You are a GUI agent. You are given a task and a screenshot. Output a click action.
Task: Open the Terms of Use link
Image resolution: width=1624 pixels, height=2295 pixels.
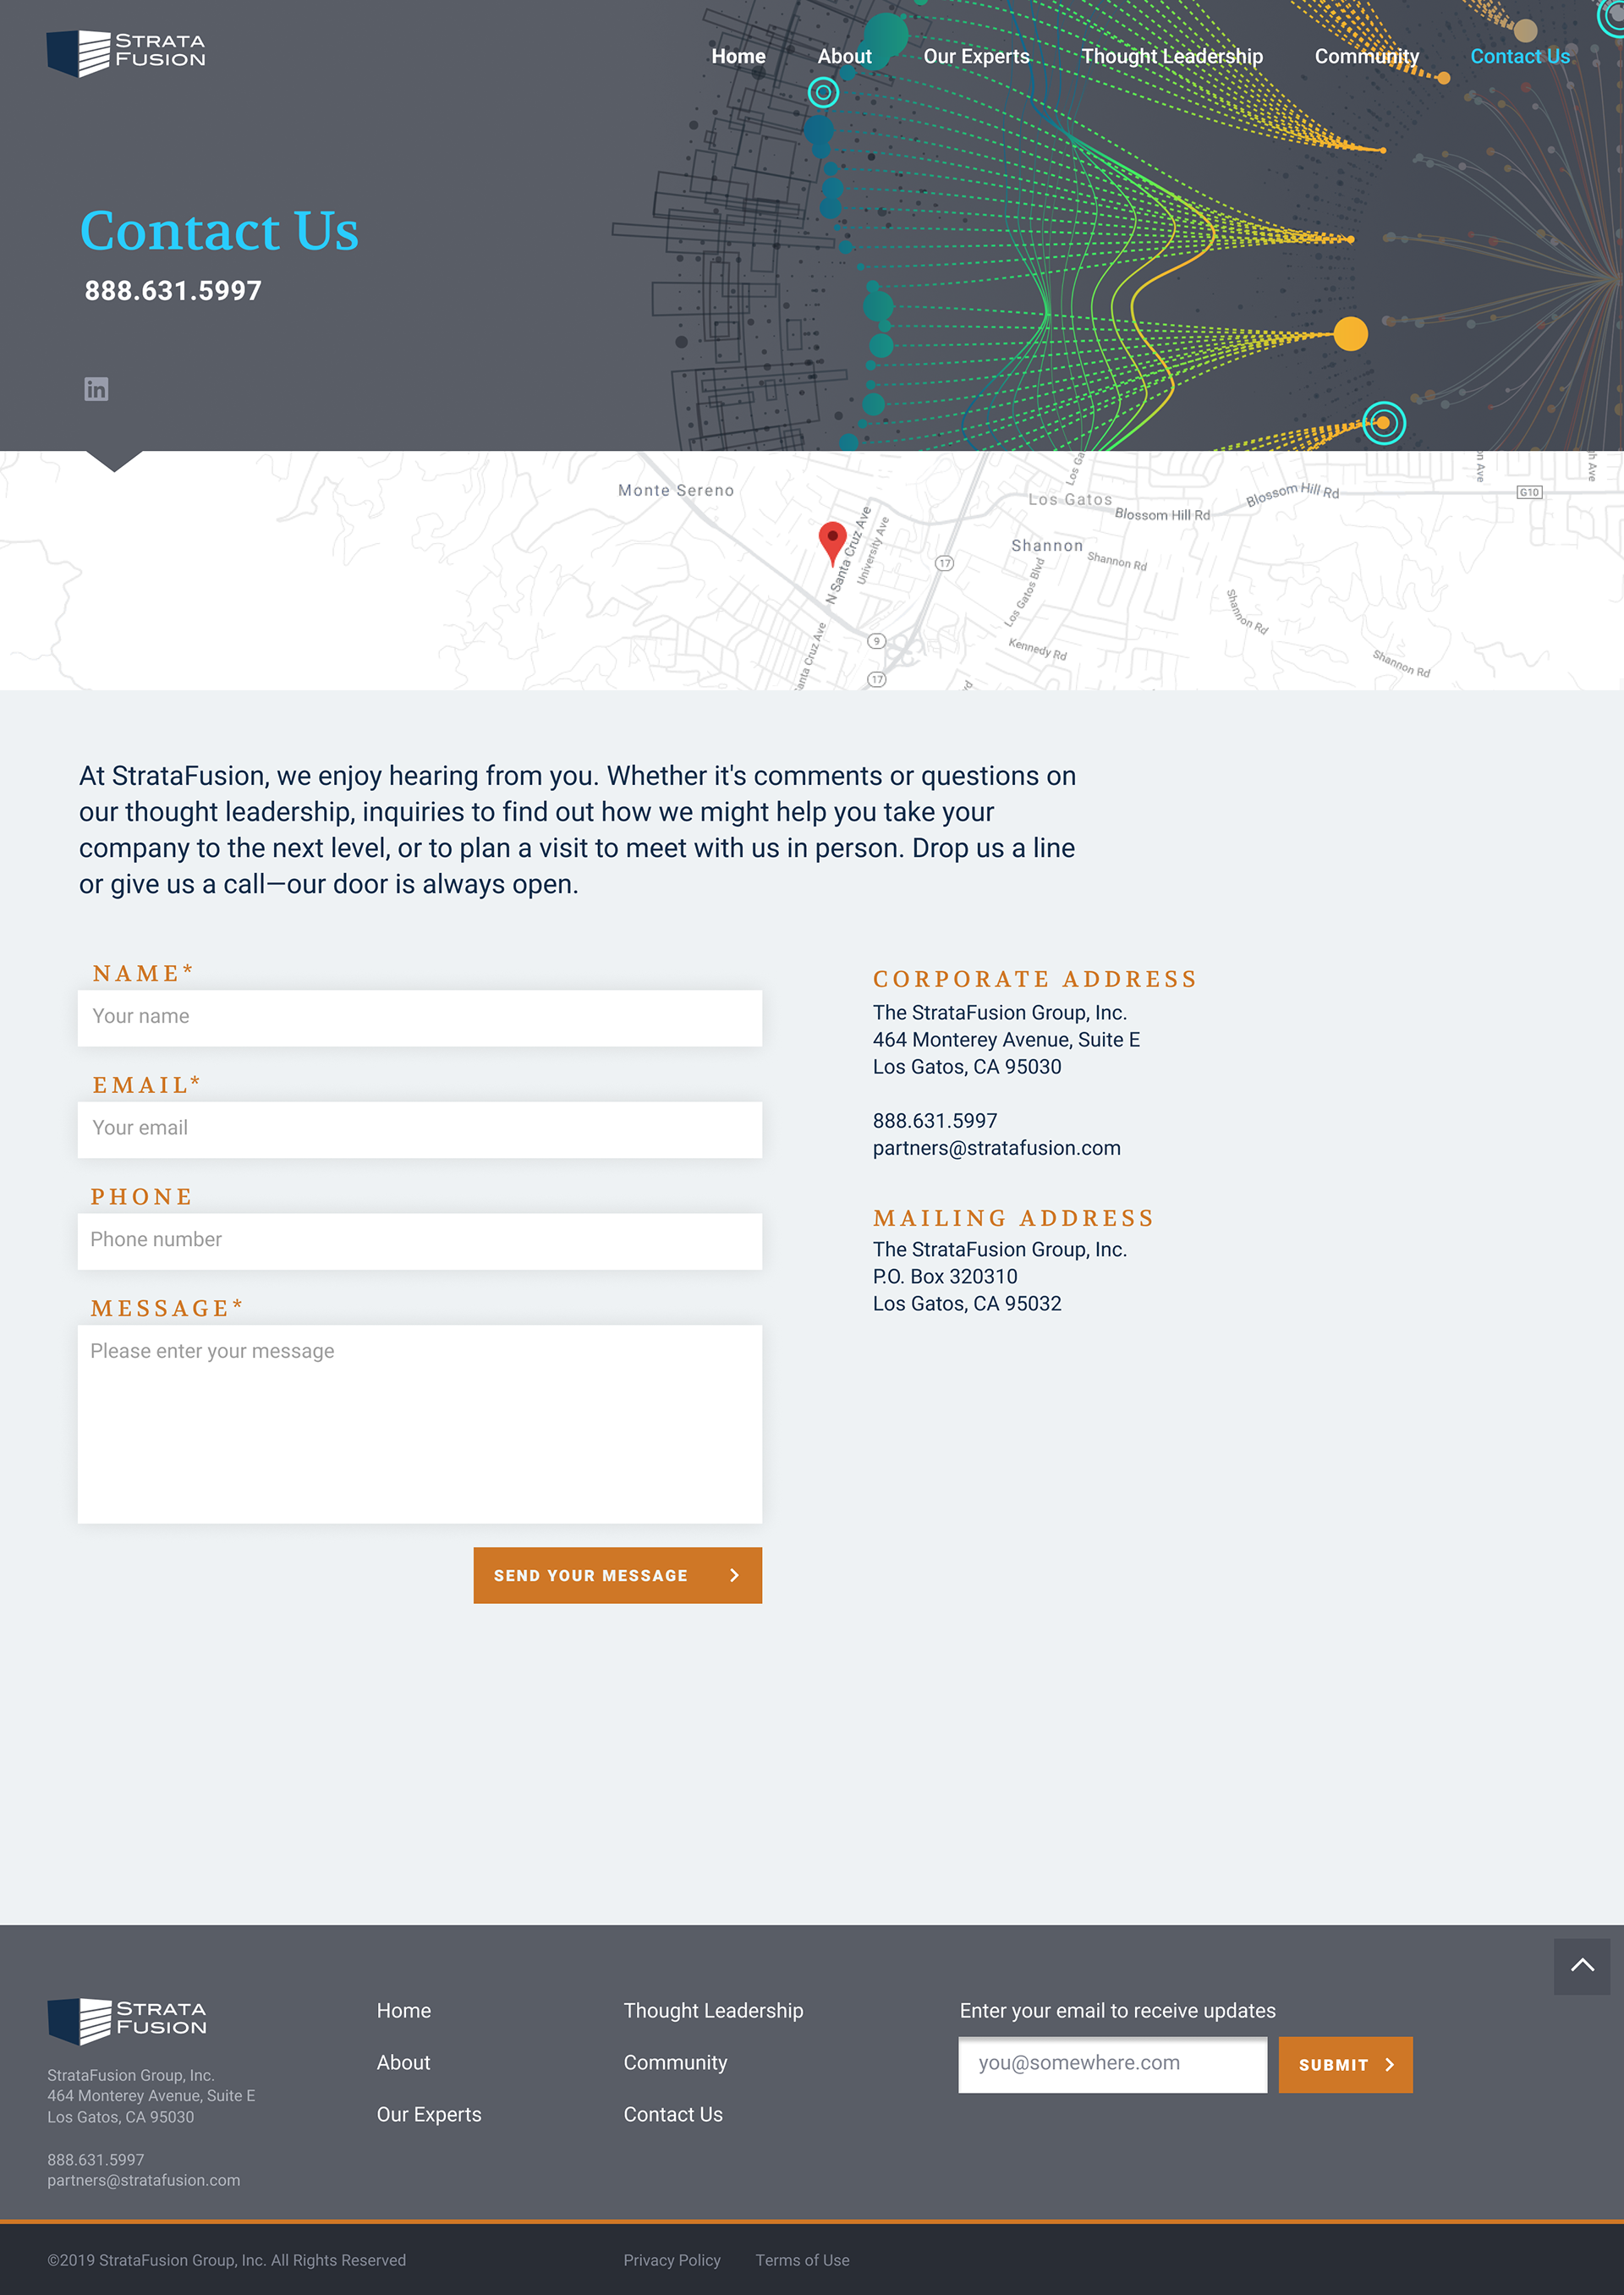(x=802, y=2260)
